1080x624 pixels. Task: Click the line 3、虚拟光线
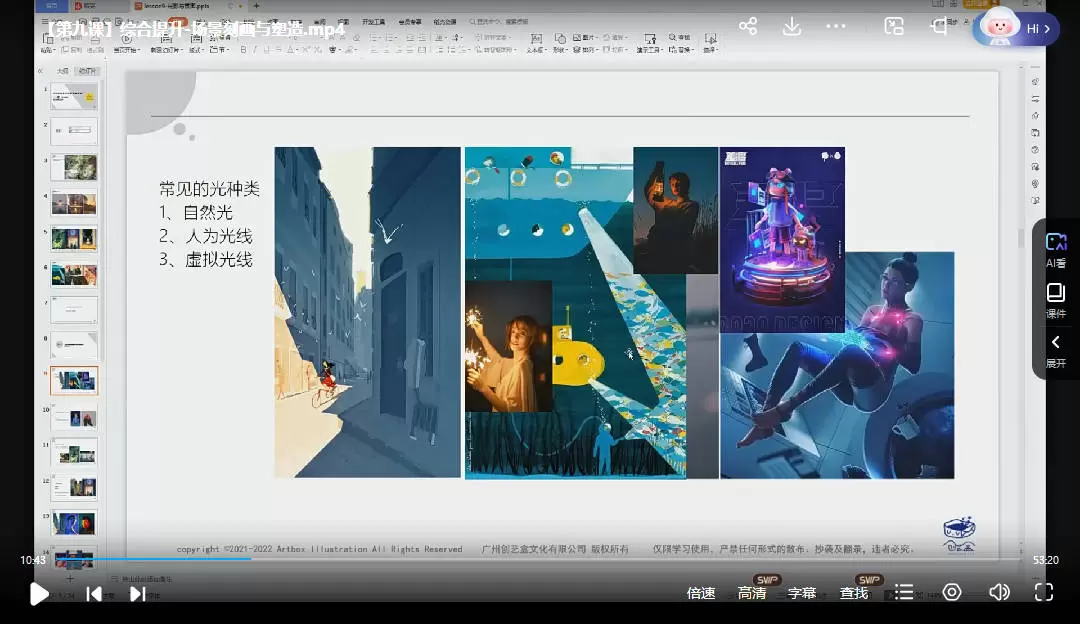click(x=205, y=260)
